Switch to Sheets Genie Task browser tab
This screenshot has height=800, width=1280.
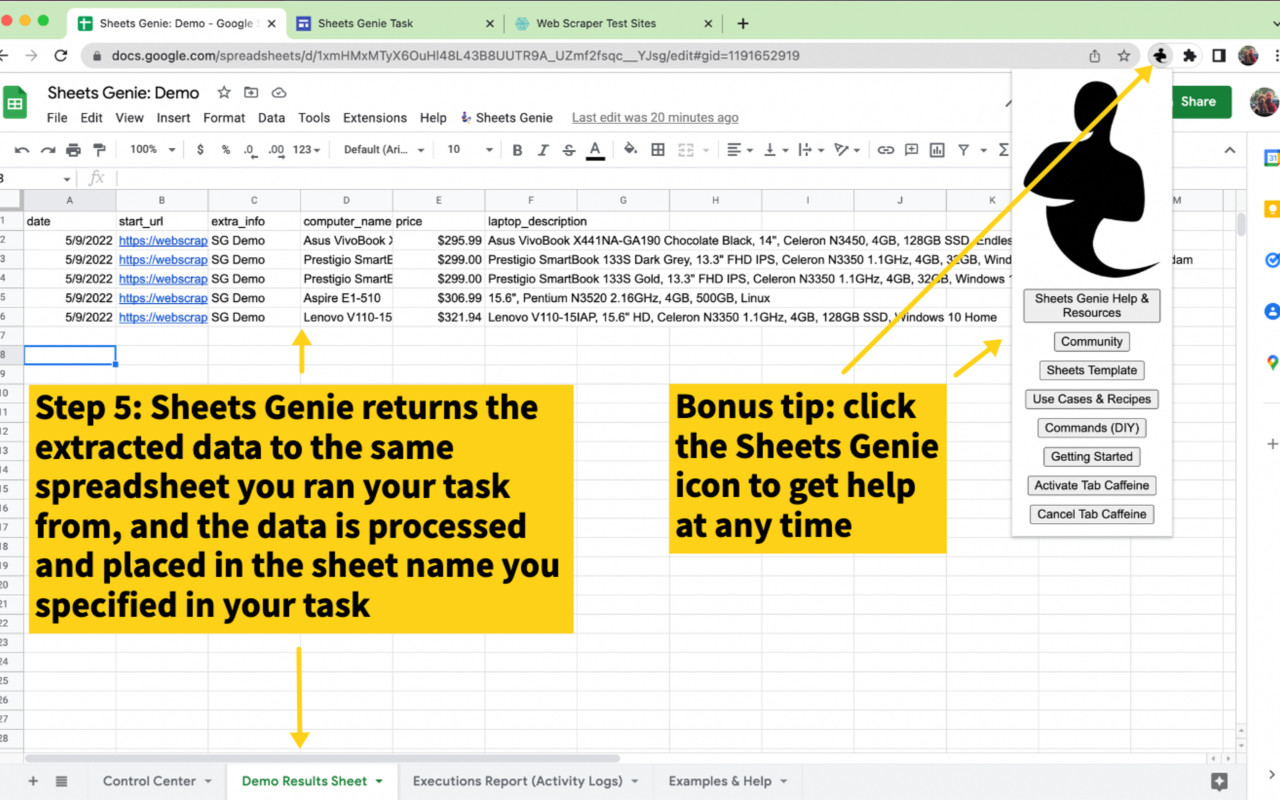[394, 23]
